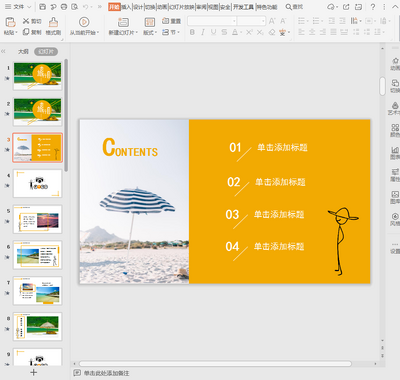Click the Copy (复制) button
400x380 pixels.
32,32
